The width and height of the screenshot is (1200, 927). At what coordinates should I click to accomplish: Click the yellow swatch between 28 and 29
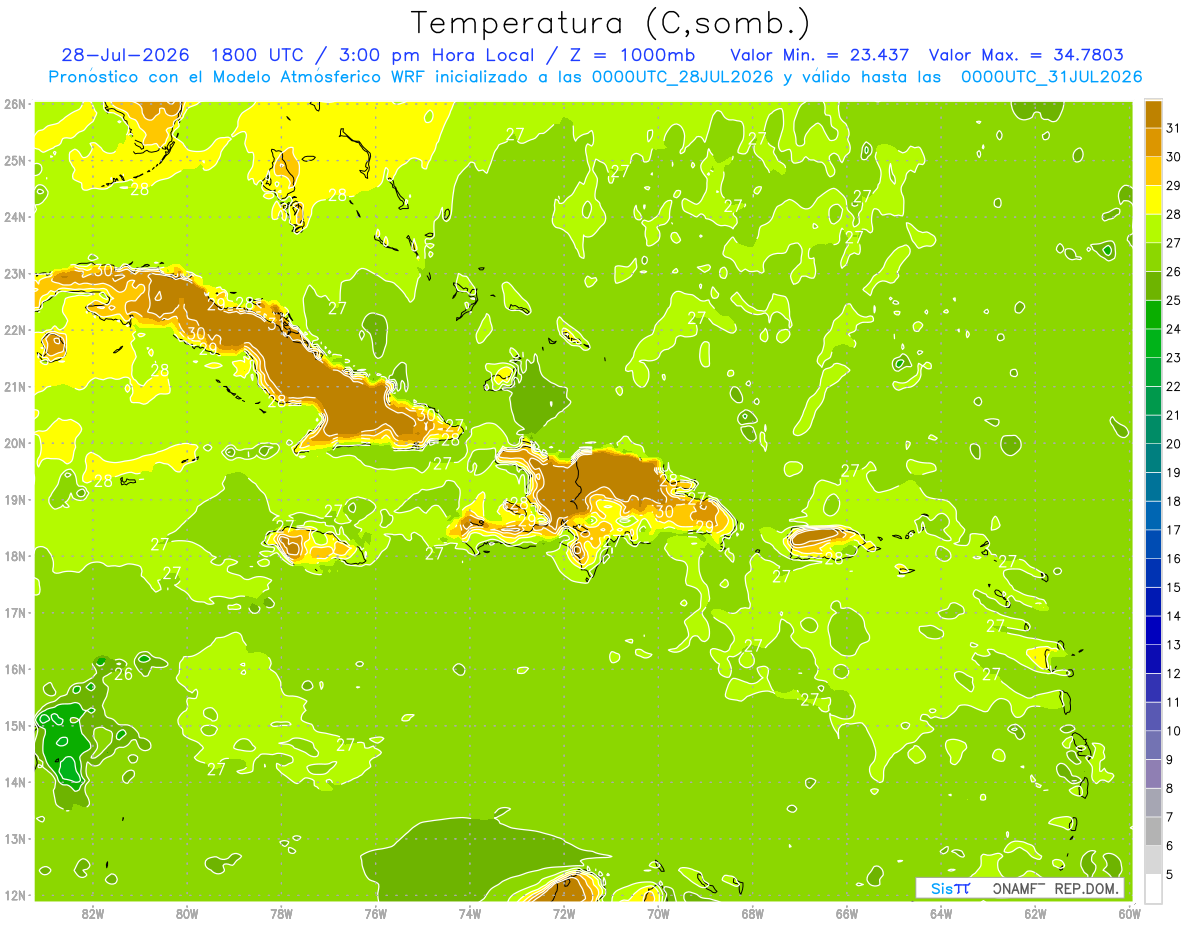(1153, 200)
